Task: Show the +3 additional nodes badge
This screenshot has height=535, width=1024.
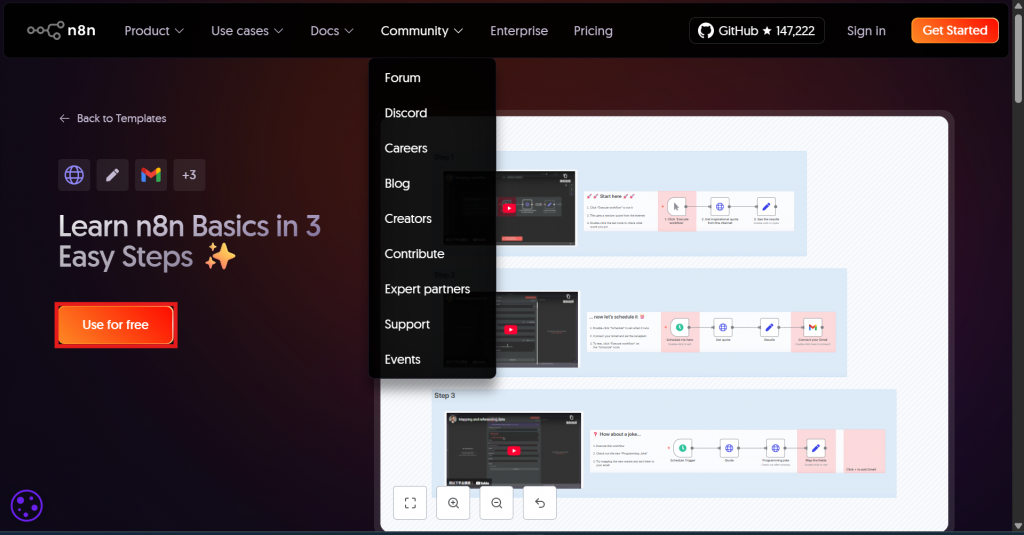Action: 189,175
